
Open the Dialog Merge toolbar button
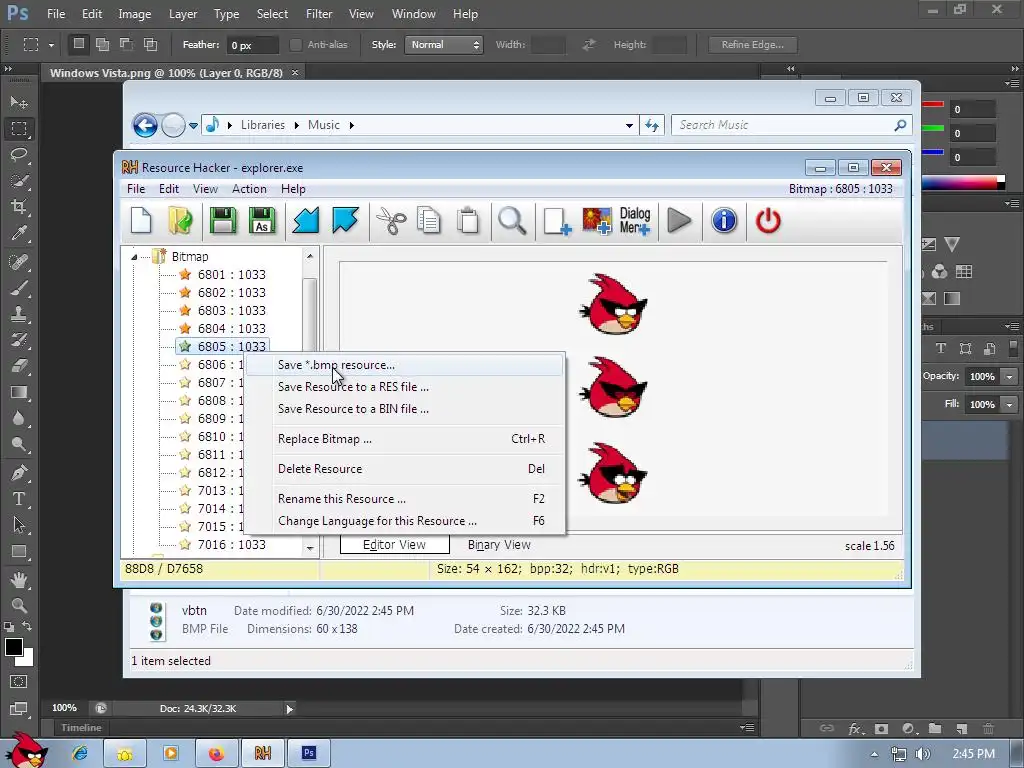tap(635, 221)
